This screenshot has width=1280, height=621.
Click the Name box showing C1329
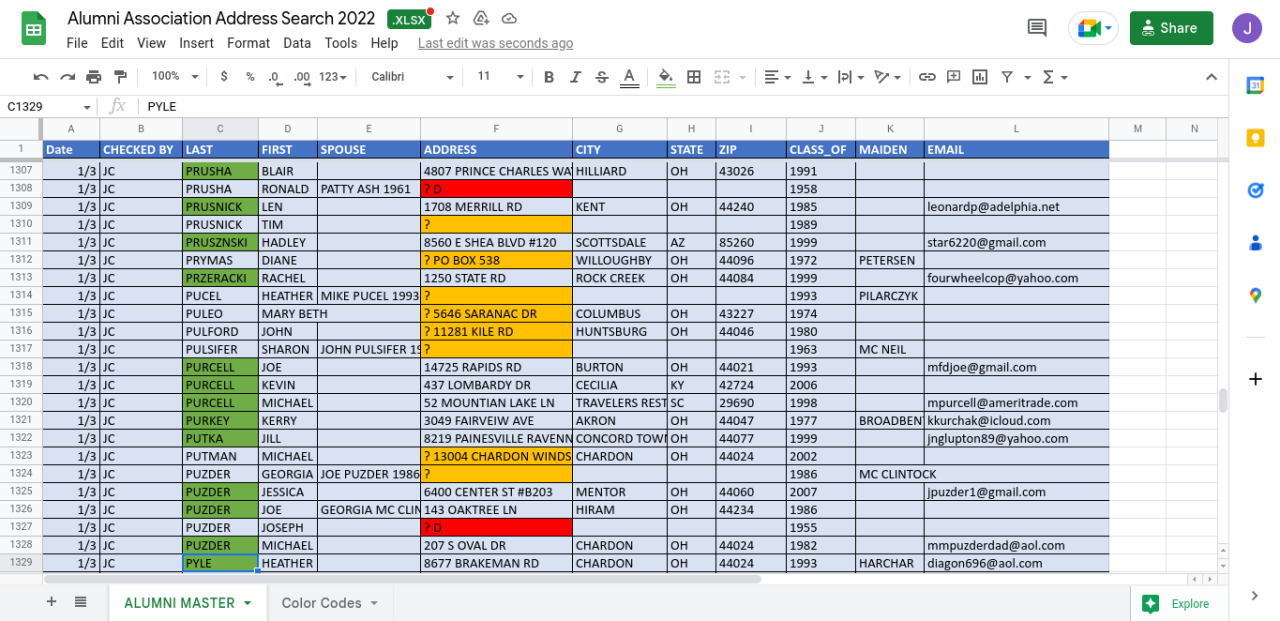(x=48, y=106)
